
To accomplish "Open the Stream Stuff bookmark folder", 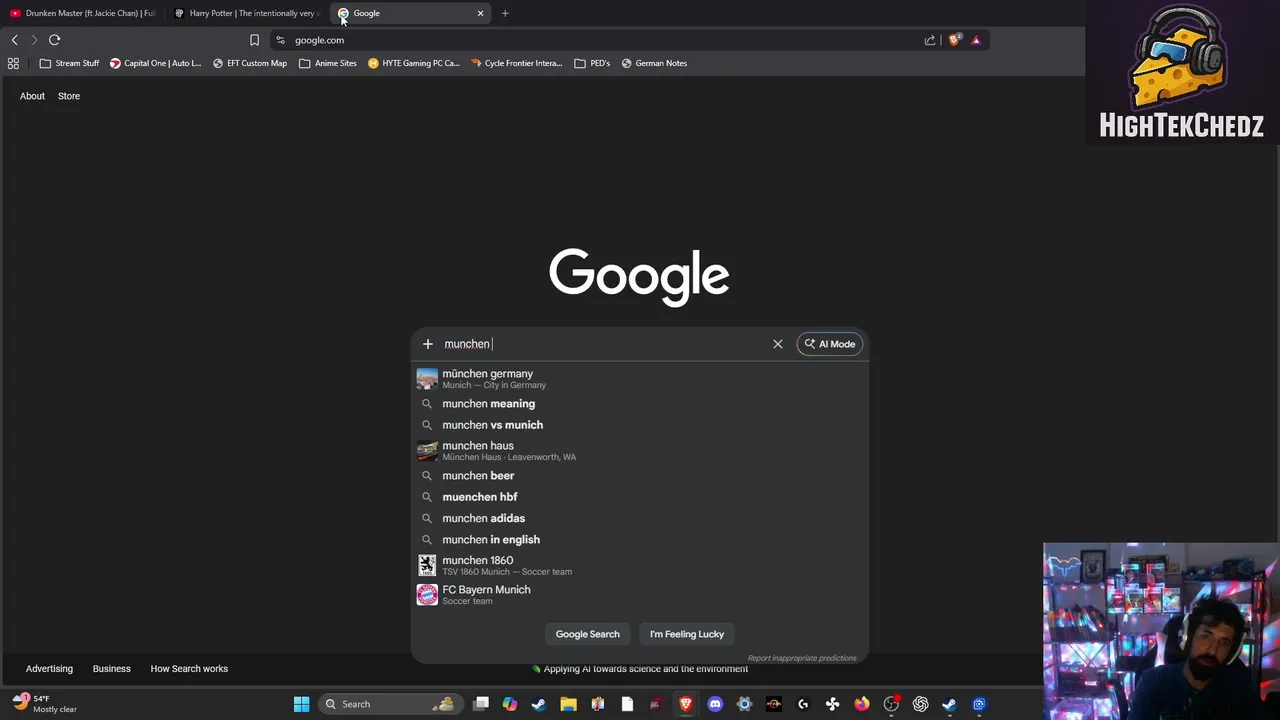I will (69, 63).
